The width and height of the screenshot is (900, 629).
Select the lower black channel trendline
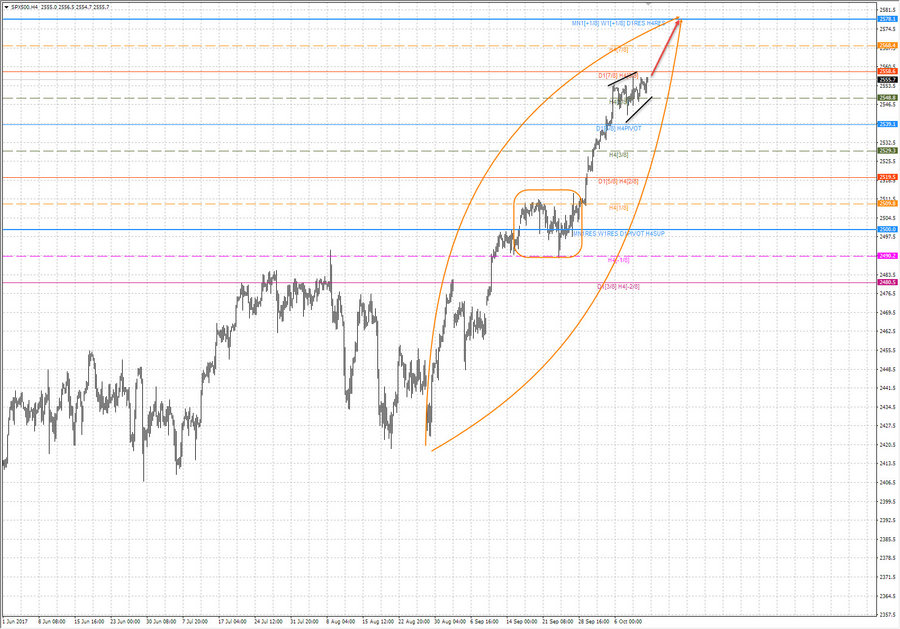pos(639,110)
